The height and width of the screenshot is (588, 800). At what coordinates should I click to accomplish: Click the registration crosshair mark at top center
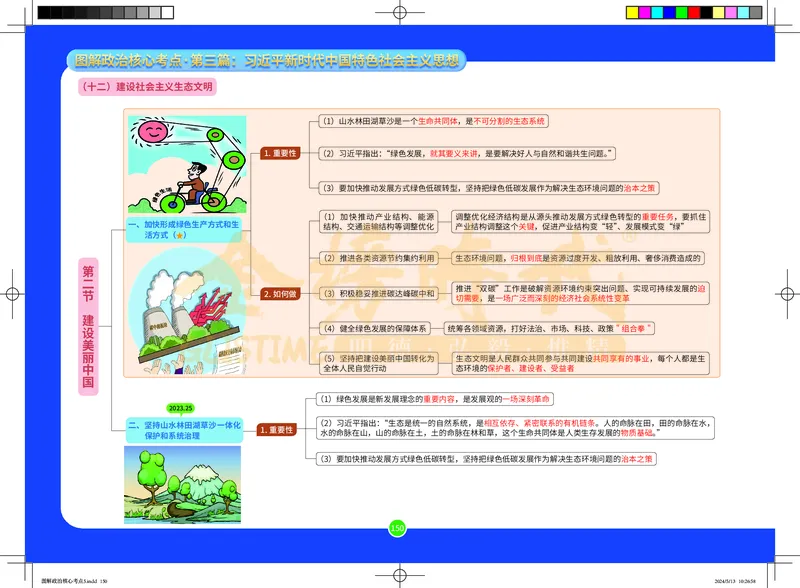tap(400, 13)
